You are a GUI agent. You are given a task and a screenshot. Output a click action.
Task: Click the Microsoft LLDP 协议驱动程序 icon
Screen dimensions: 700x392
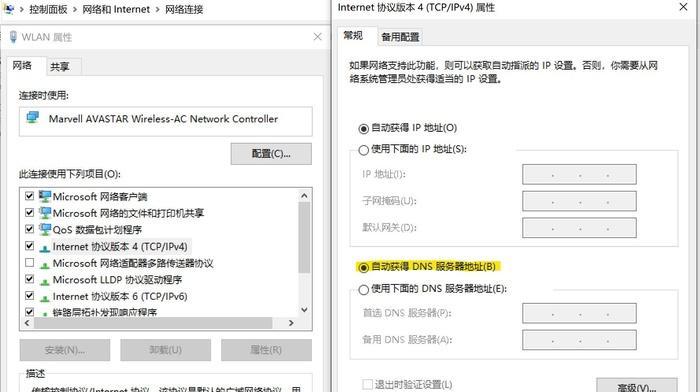pyautogui.click(x=45, y=280)
